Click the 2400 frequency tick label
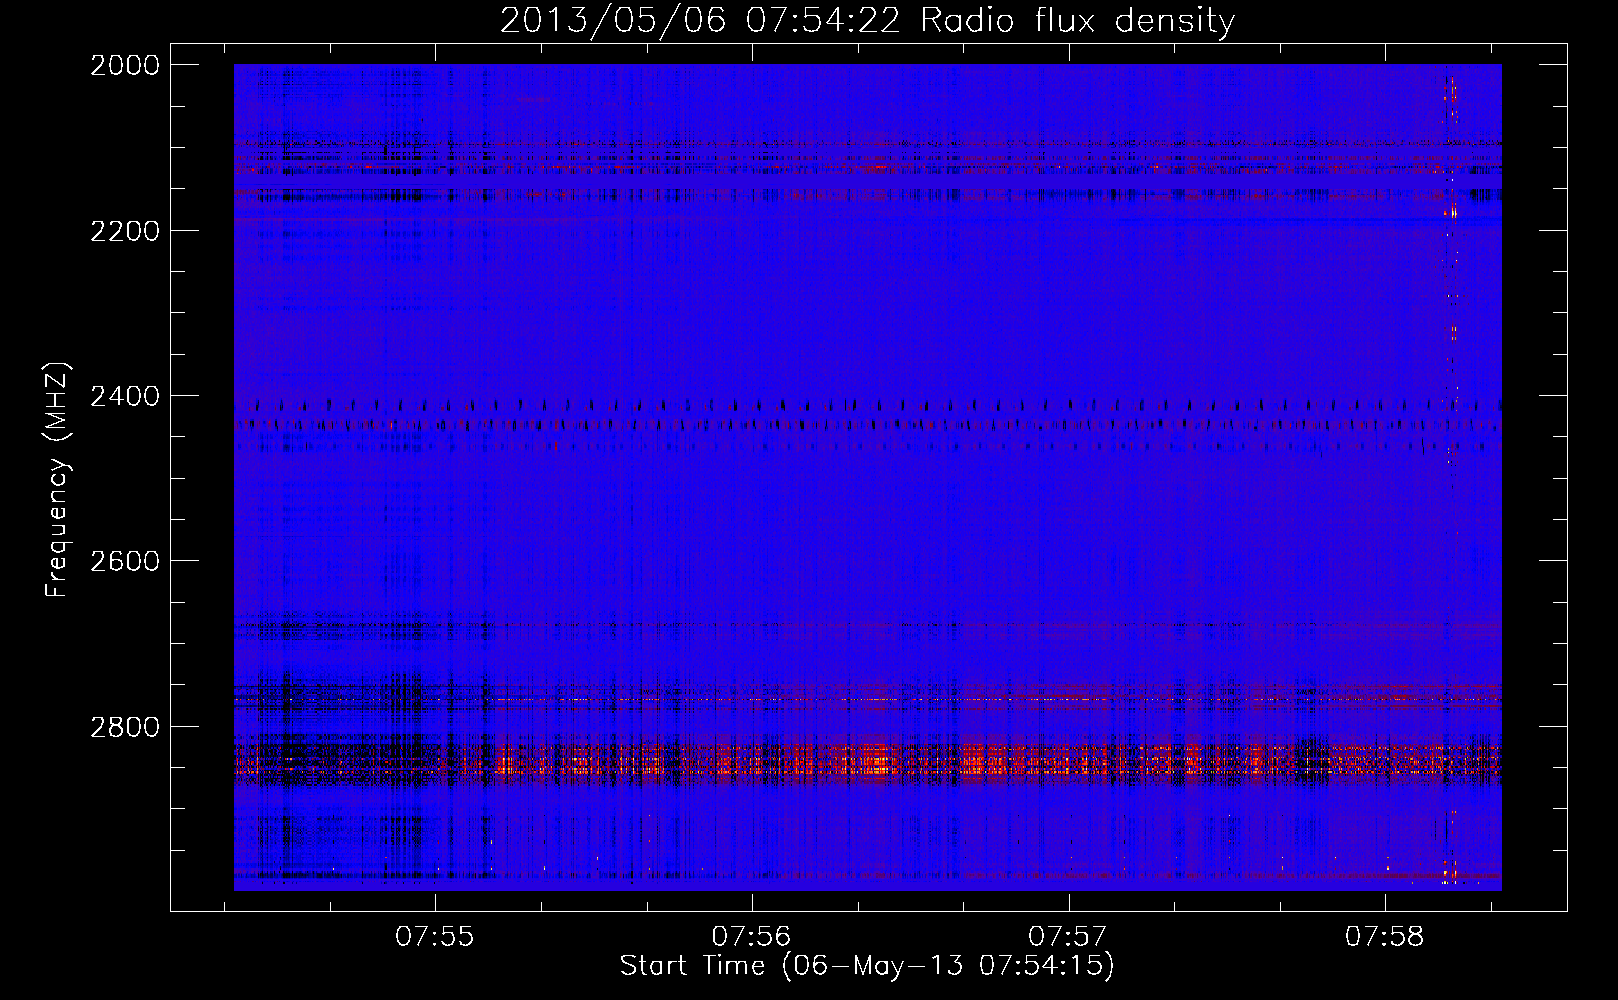The image size is (1618, 1000). point(125,396)
